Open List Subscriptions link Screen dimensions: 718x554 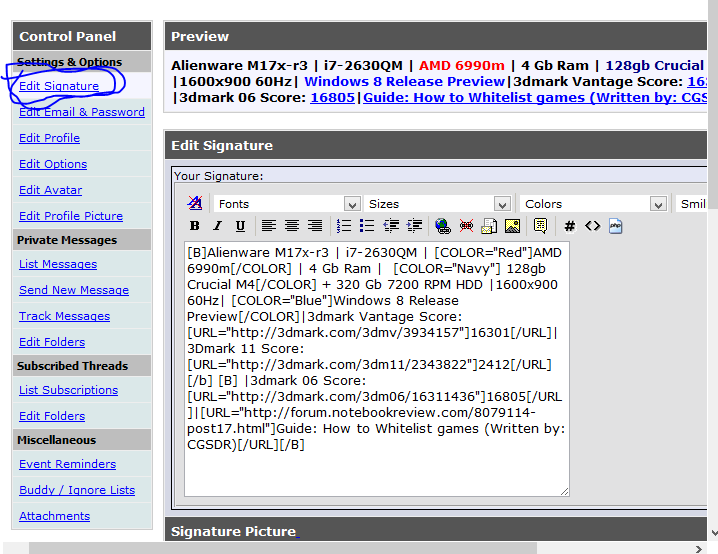pos(69,390)
